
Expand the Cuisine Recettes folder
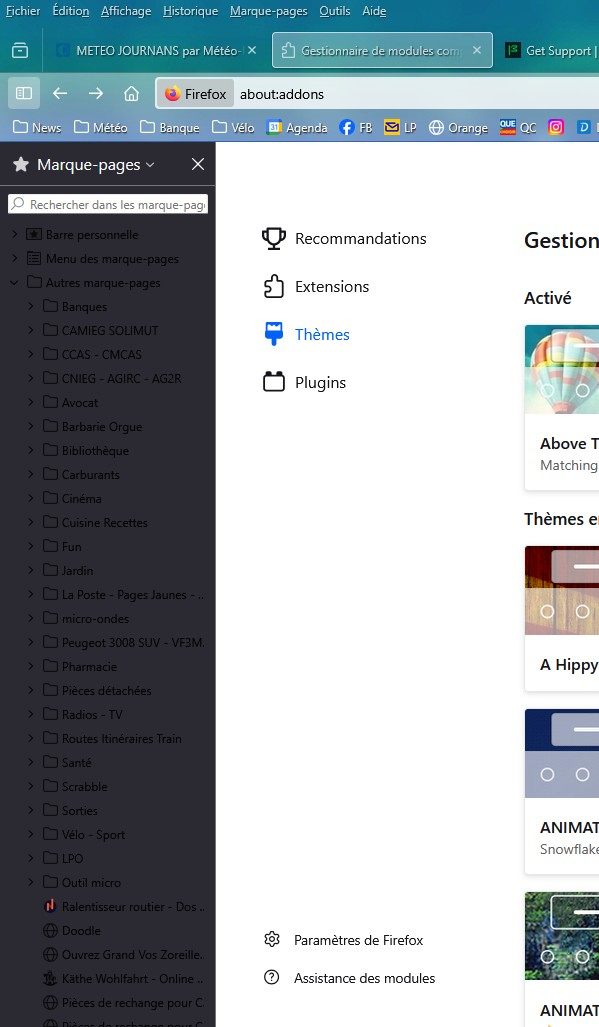pos(31,522)
